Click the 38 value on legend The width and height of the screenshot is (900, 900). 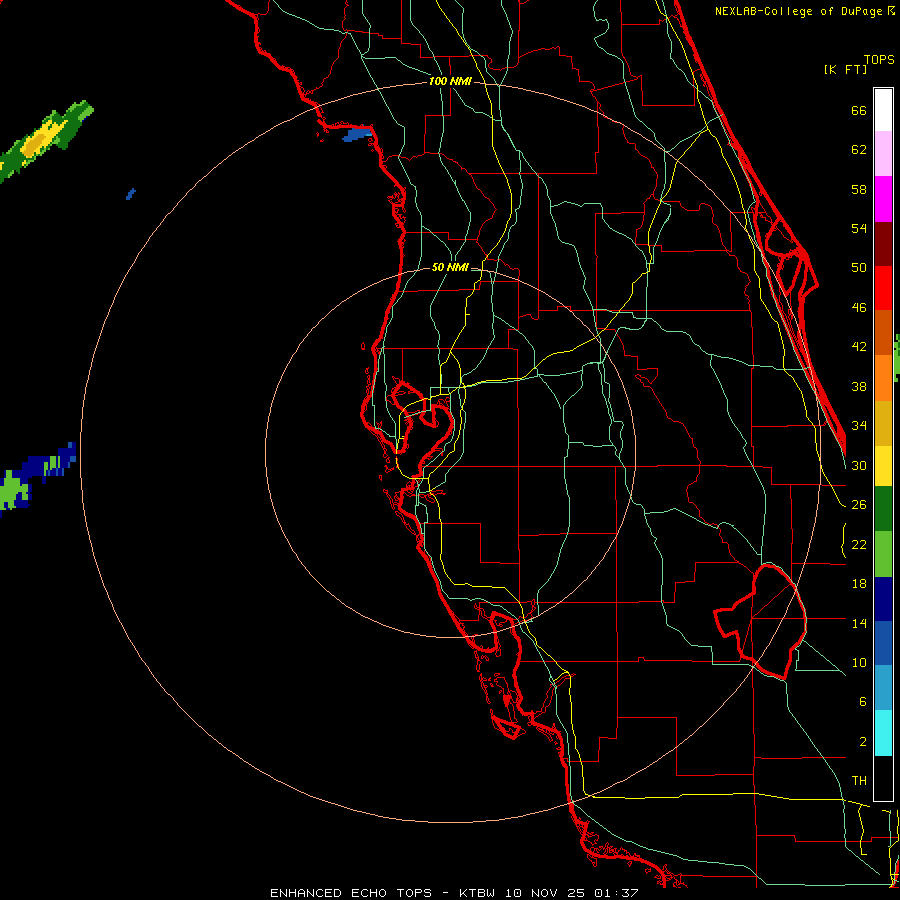point(859,386)
